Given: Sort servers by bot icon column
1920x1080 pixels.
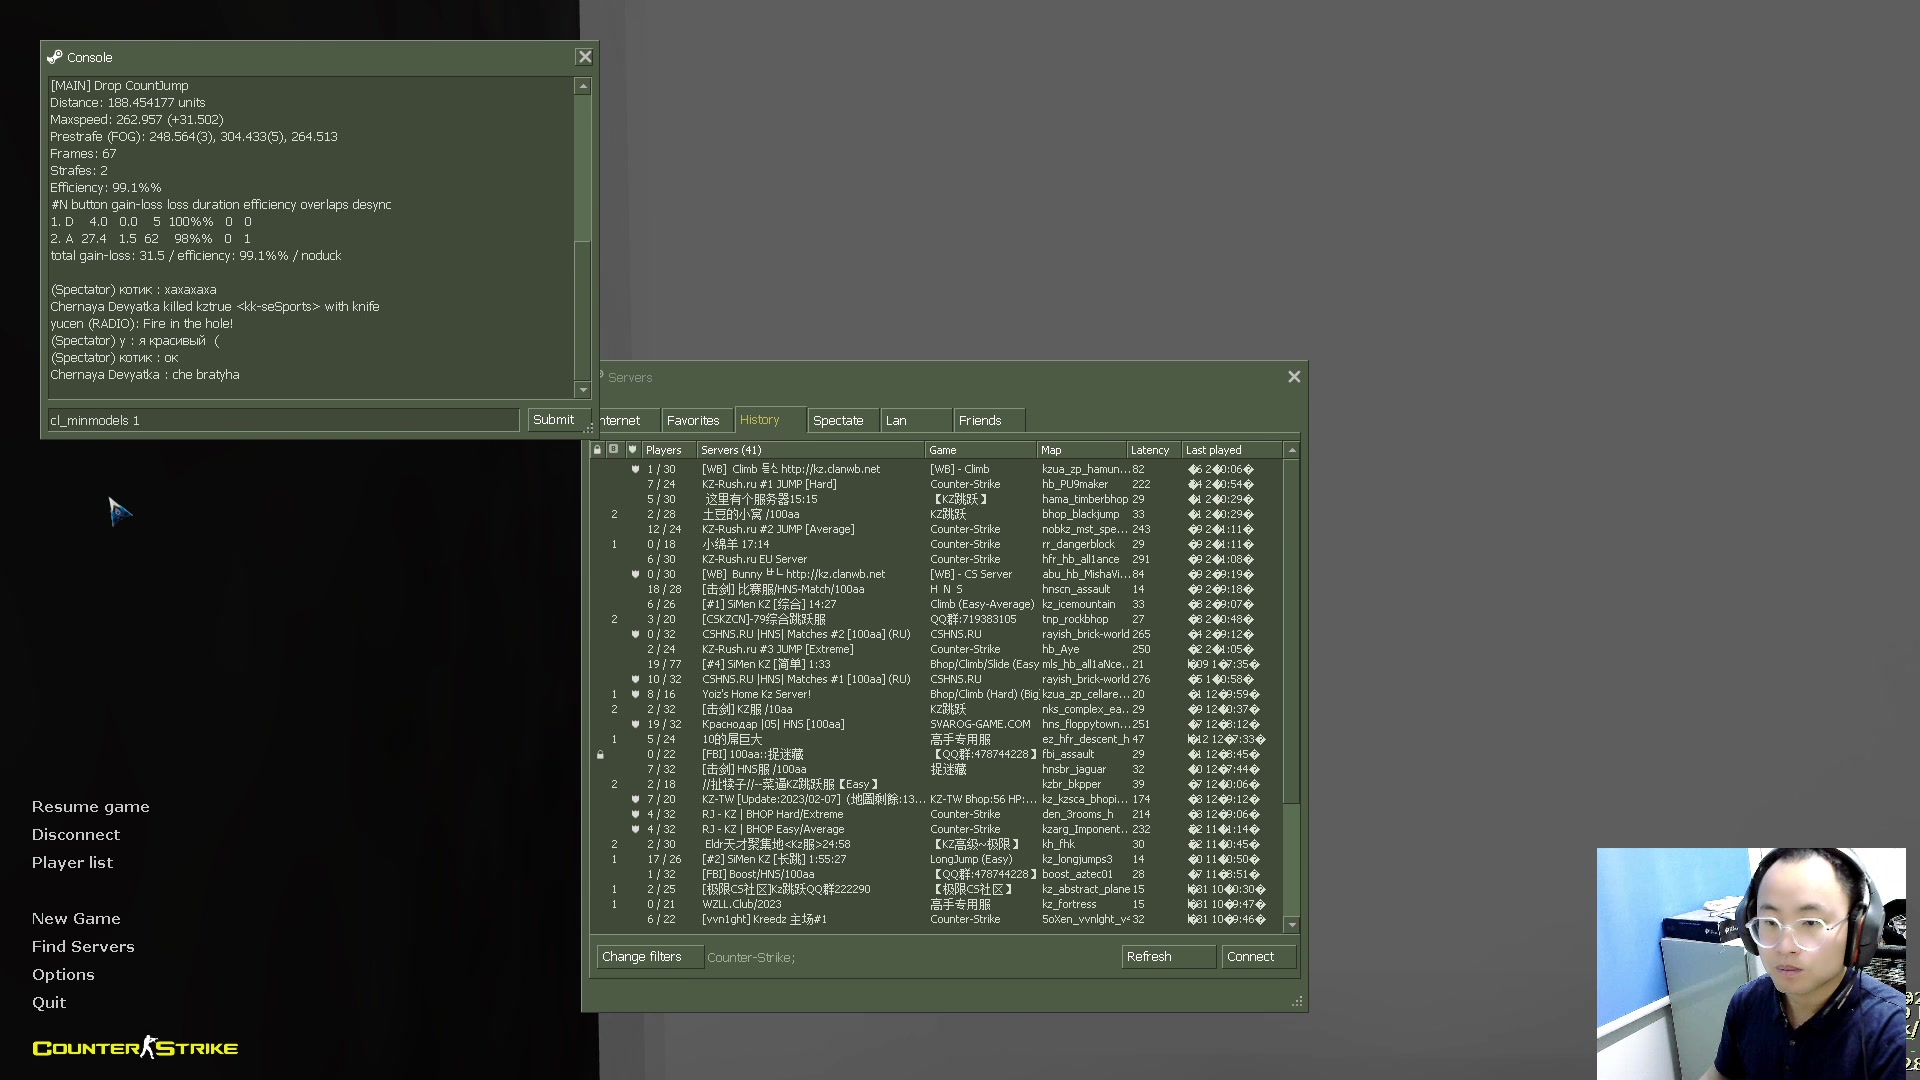Looking at the screenshot, I should tap(614, 450).
